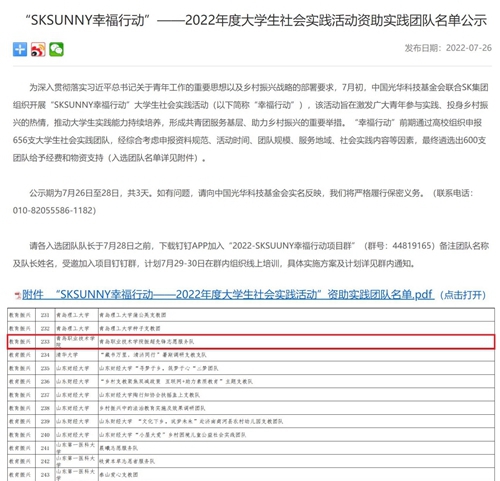The width and height of the screenshot is (500, 481).
Task: Share the article to Sina Weibo
Action: tap(38, 49)
